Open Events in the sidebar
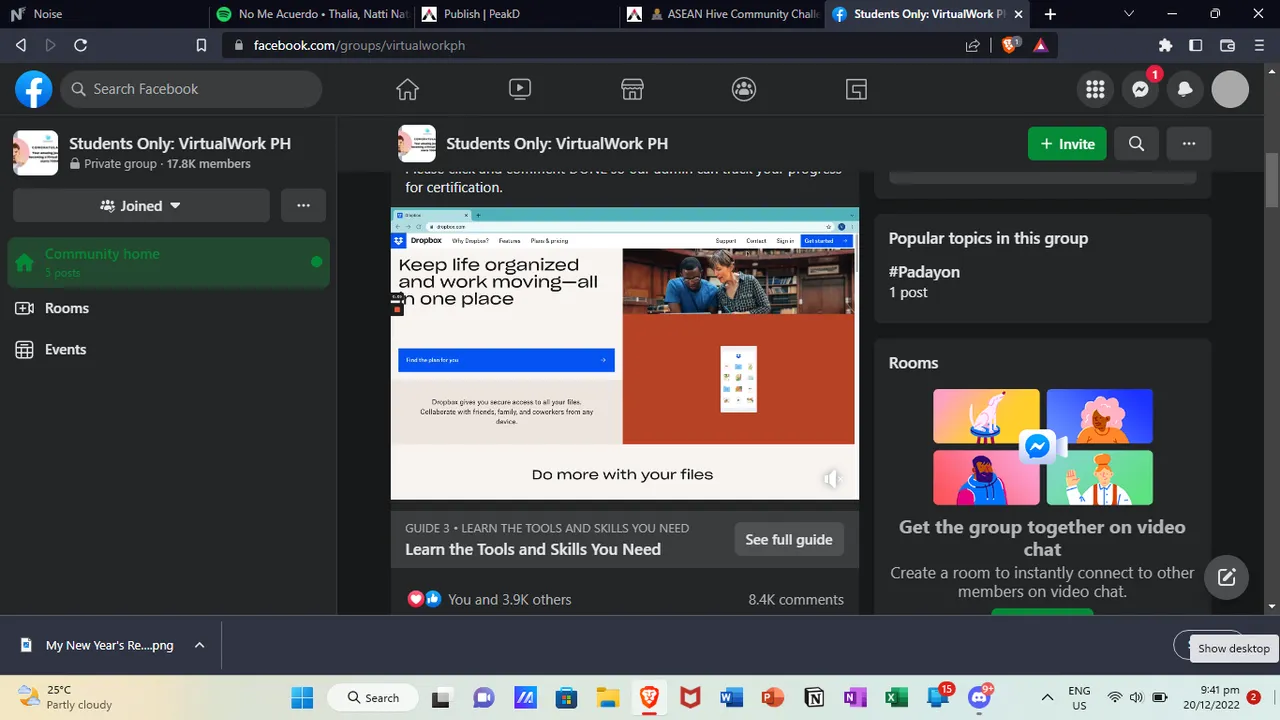Screen dimensions: 1280x720 168,349
